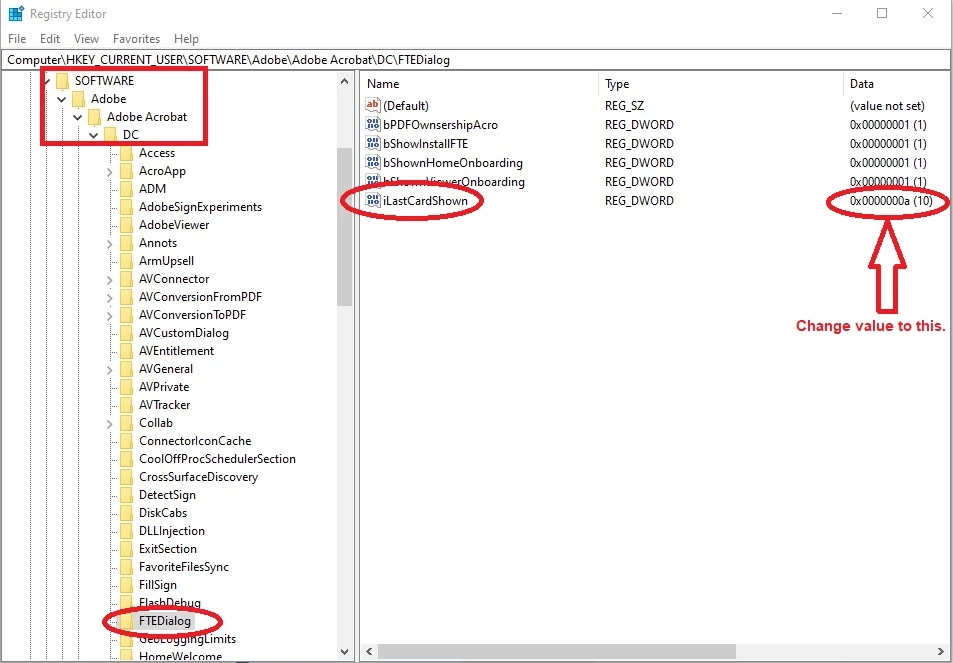Open the File menu
This screenshot has width=953, height=663.
tap(17, 38)
